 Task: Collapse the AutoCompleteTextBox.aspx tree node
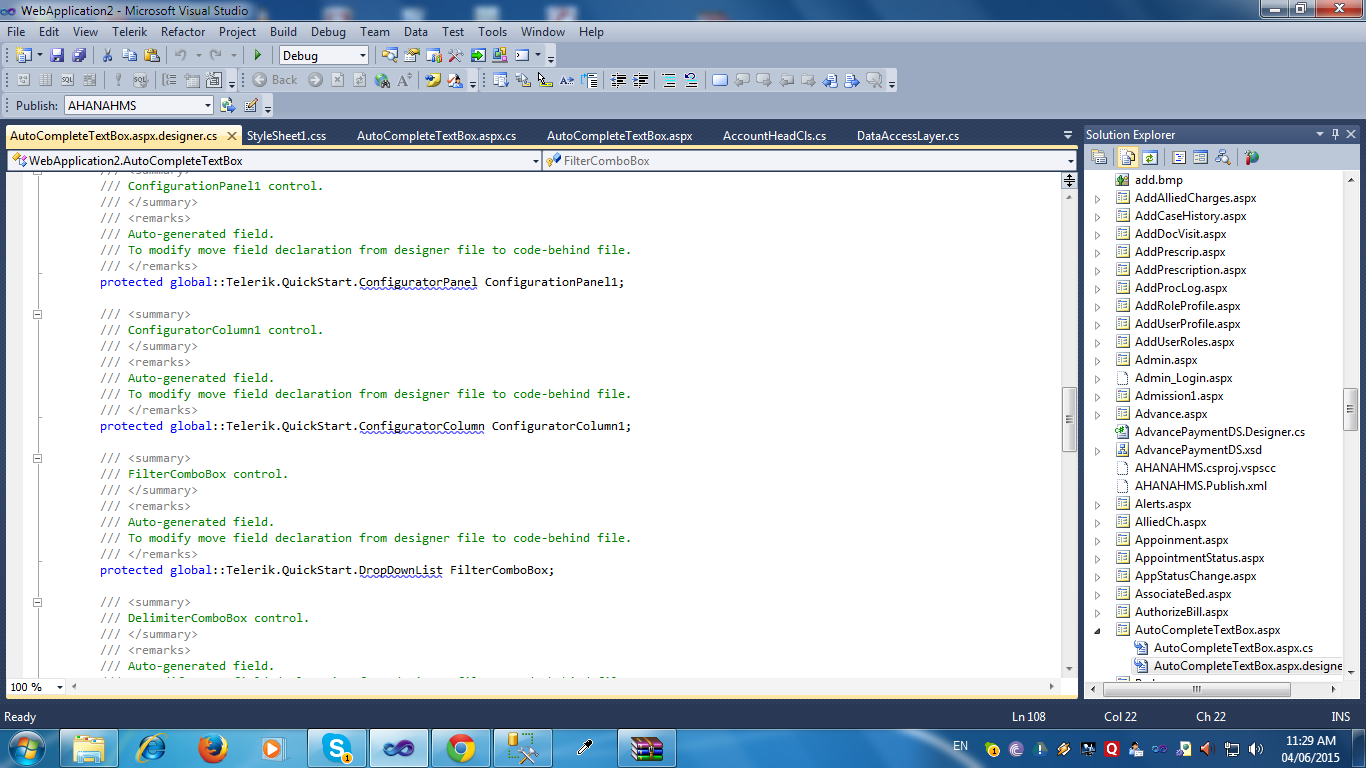1097,630
